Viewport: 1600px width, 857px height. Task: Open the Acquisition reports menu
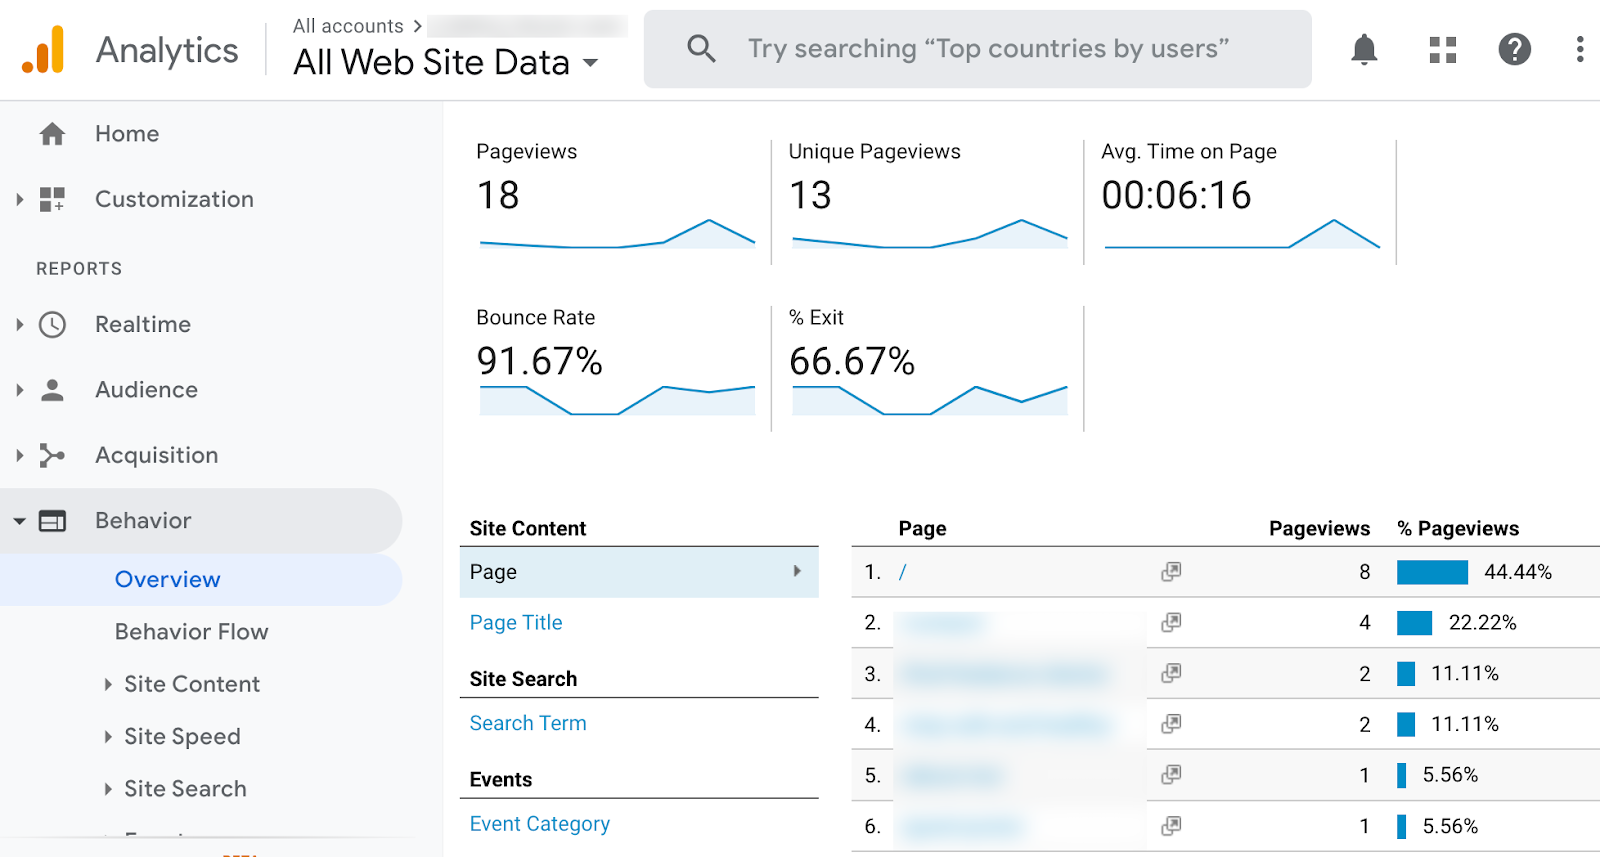[156, 455]
